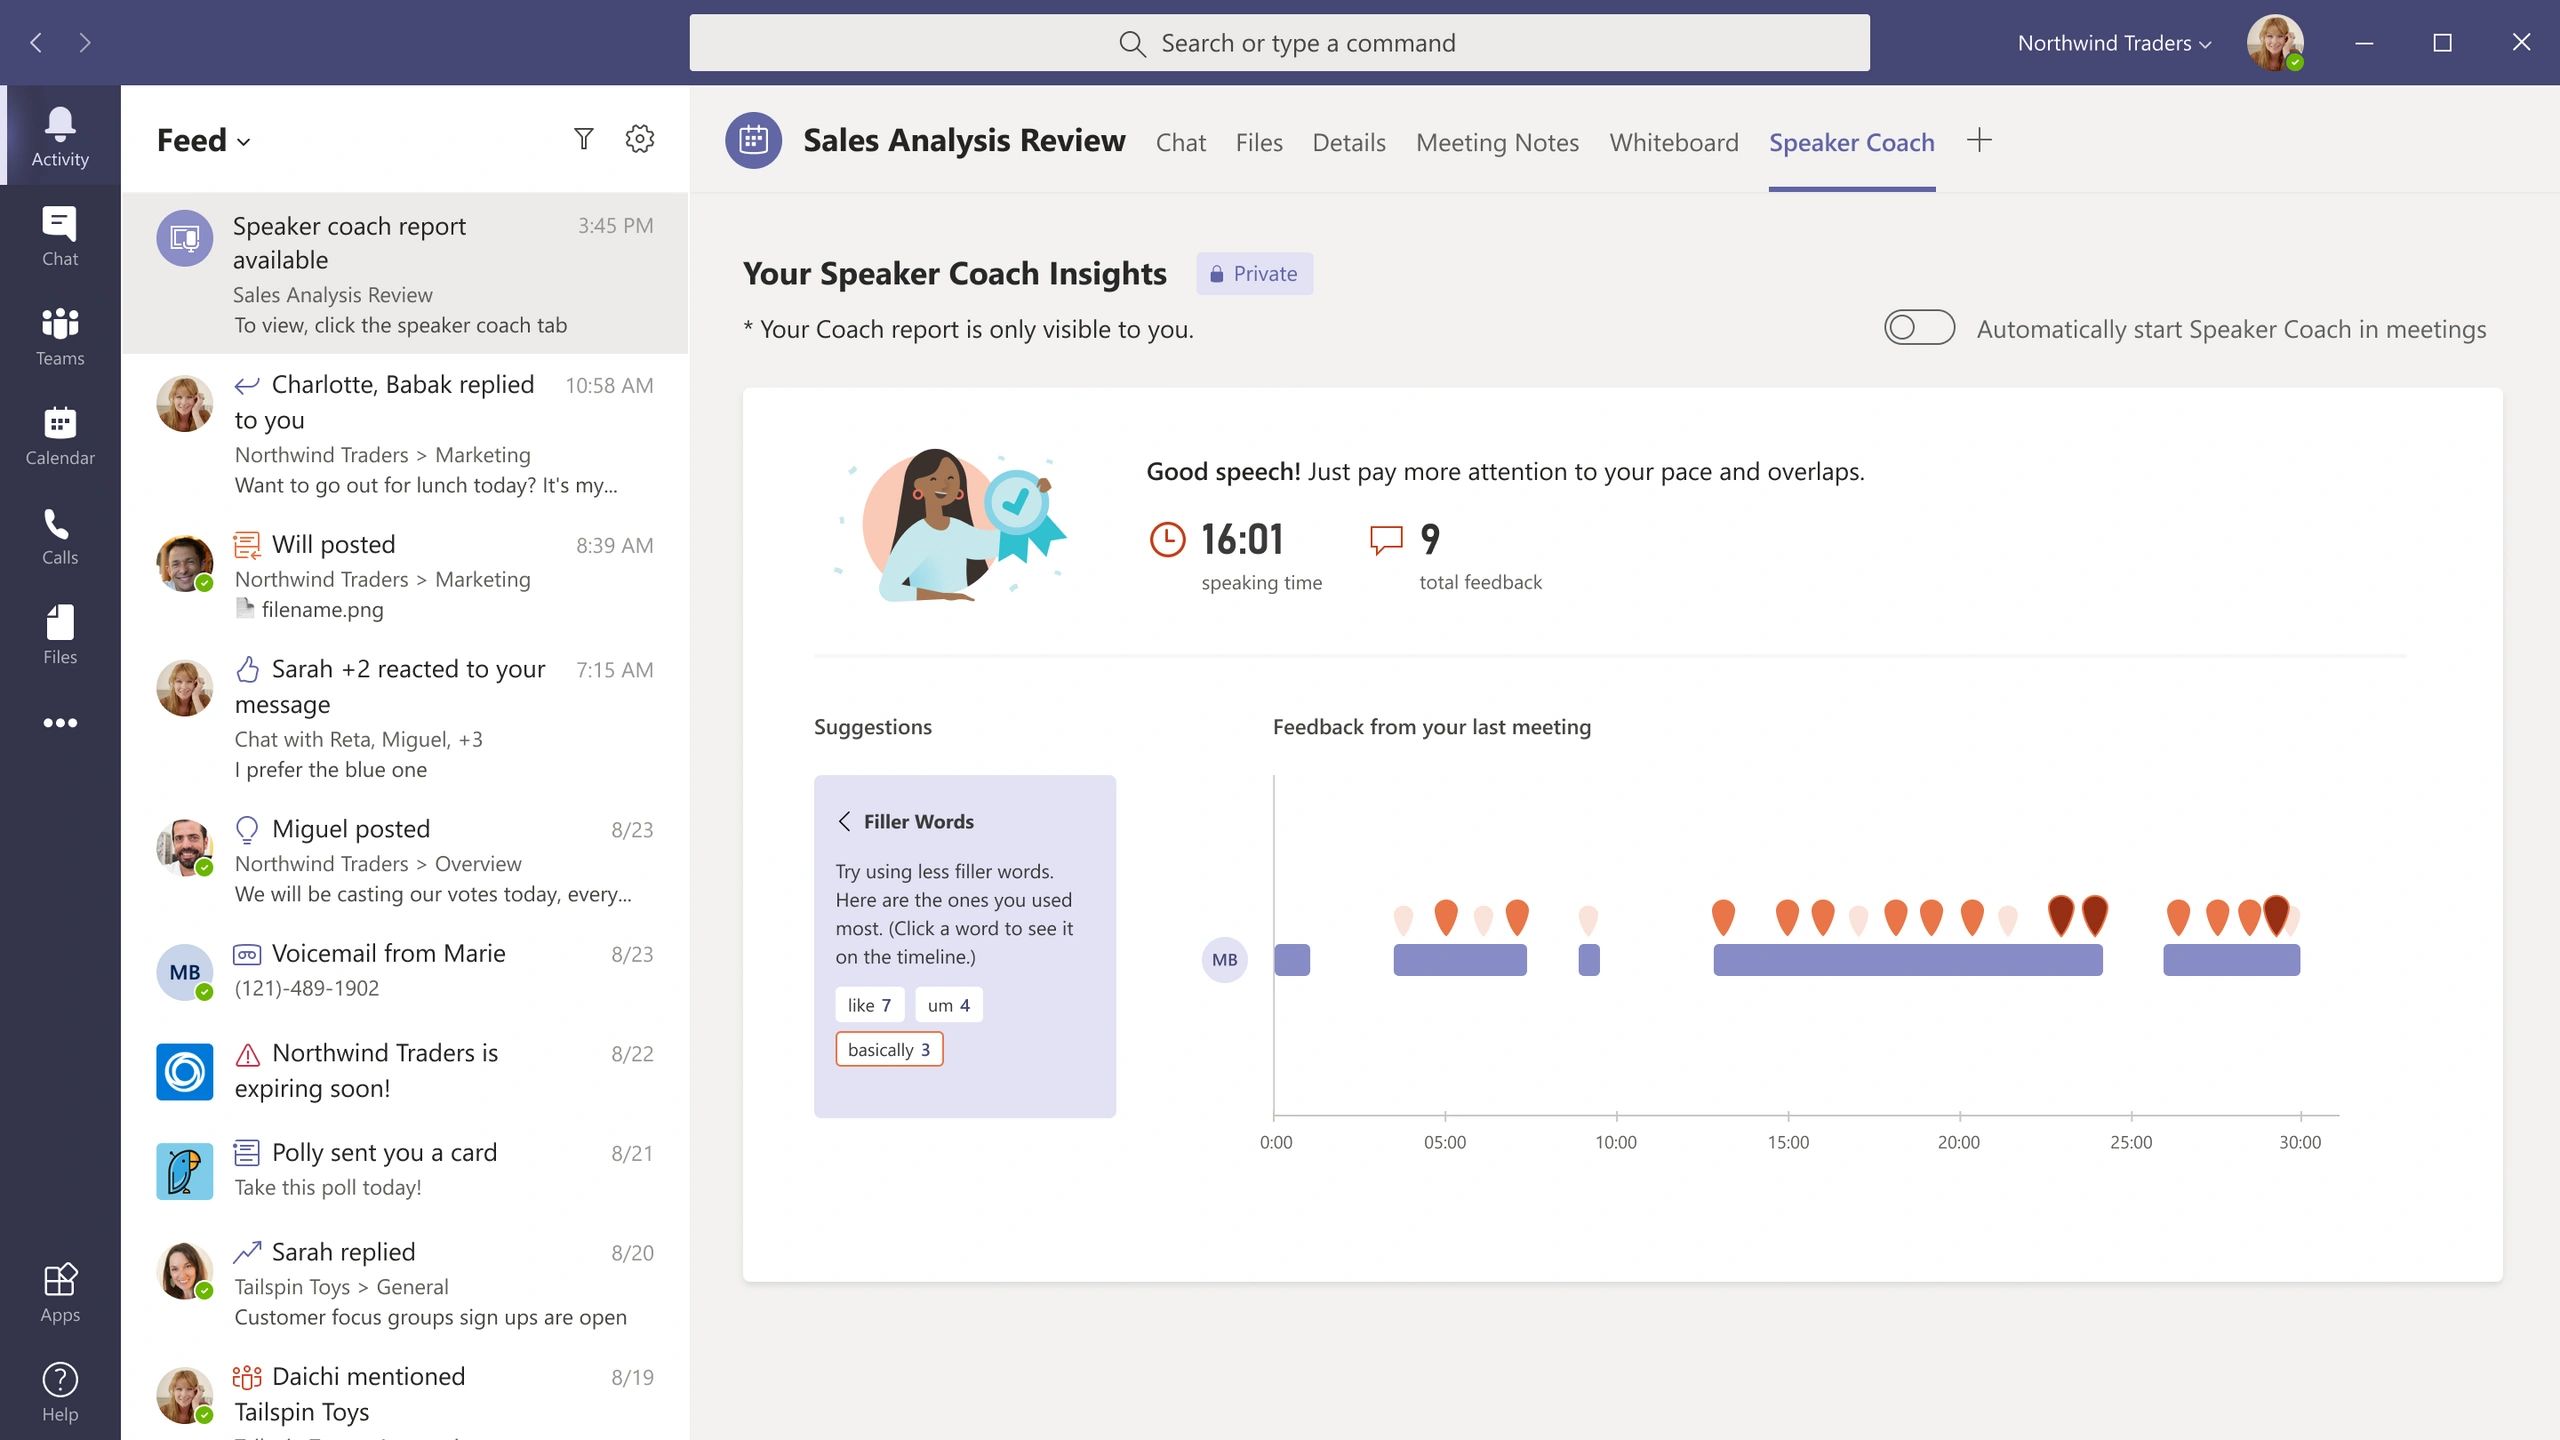The image size is (2560, 1440).
Task: Switch to the Meeting Notes tab
Action: (1496, 142)
